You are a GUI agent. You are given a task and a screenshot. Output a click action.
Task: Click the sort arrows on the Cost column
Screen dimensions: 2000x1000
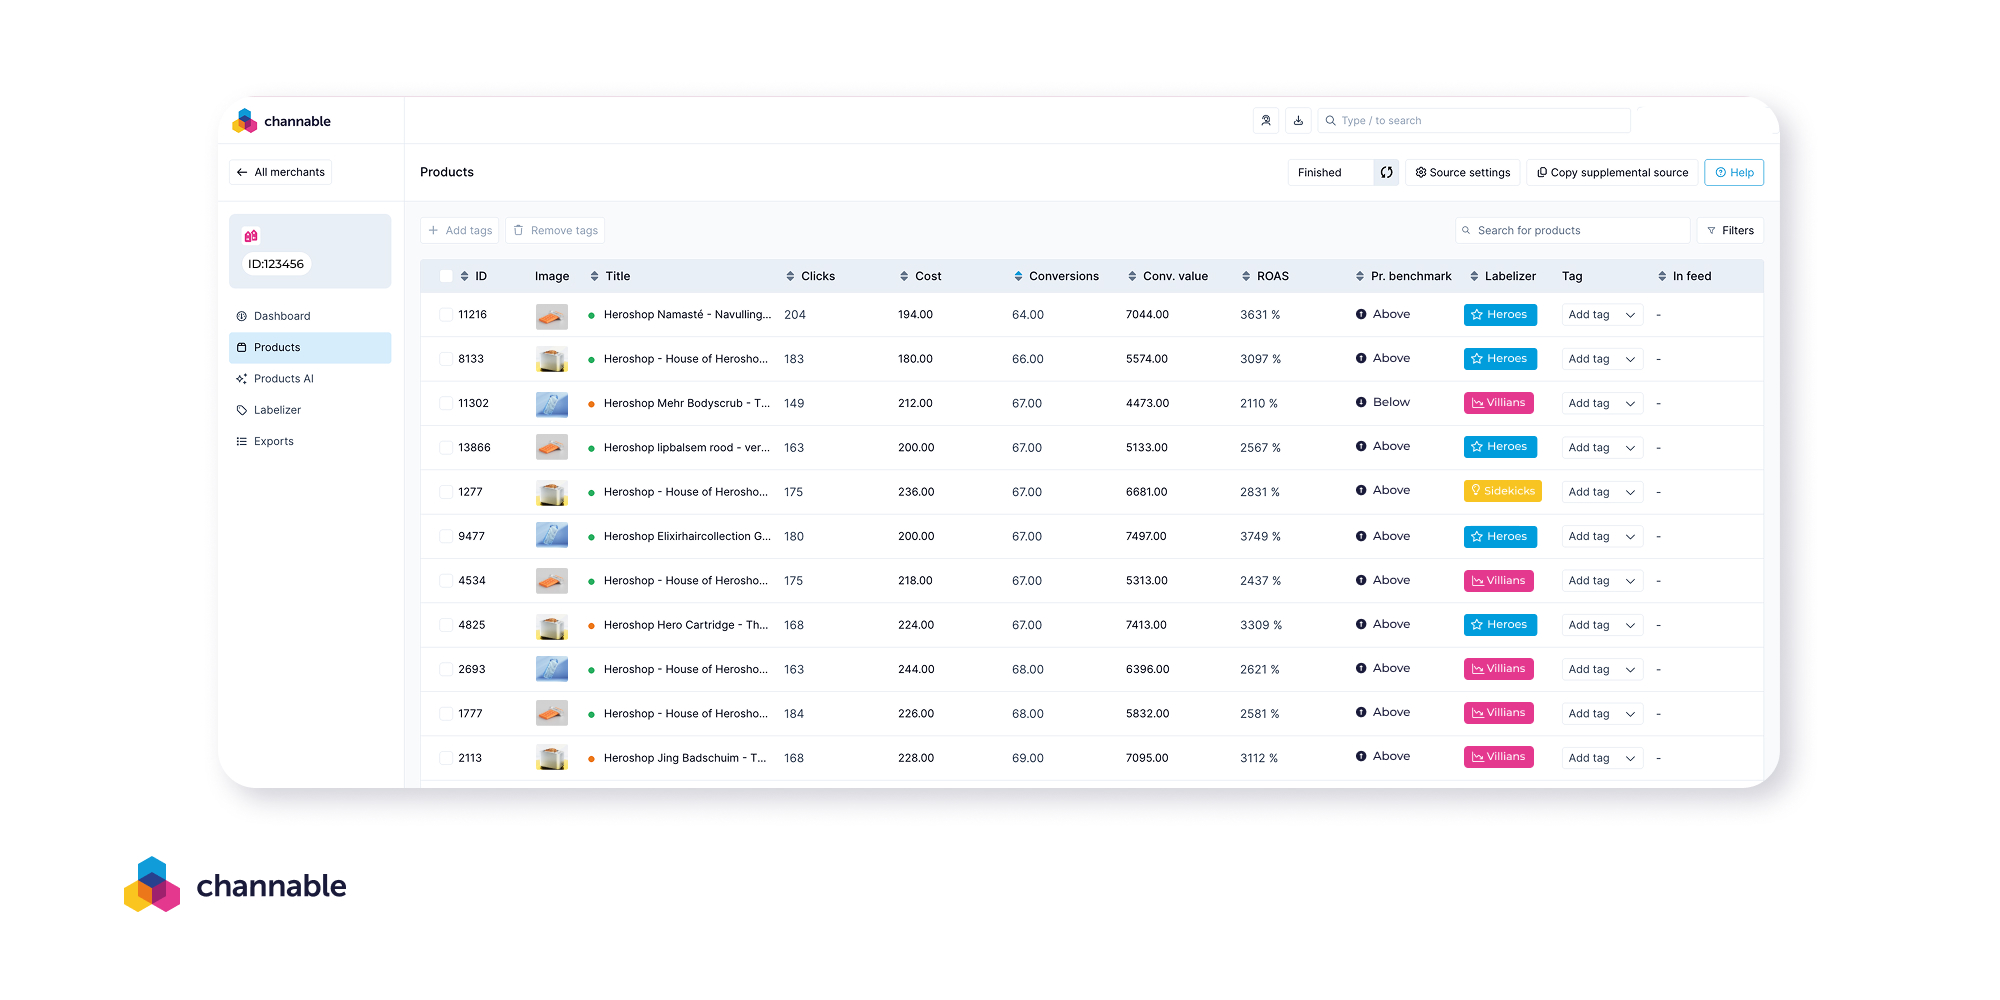(904, 276)
